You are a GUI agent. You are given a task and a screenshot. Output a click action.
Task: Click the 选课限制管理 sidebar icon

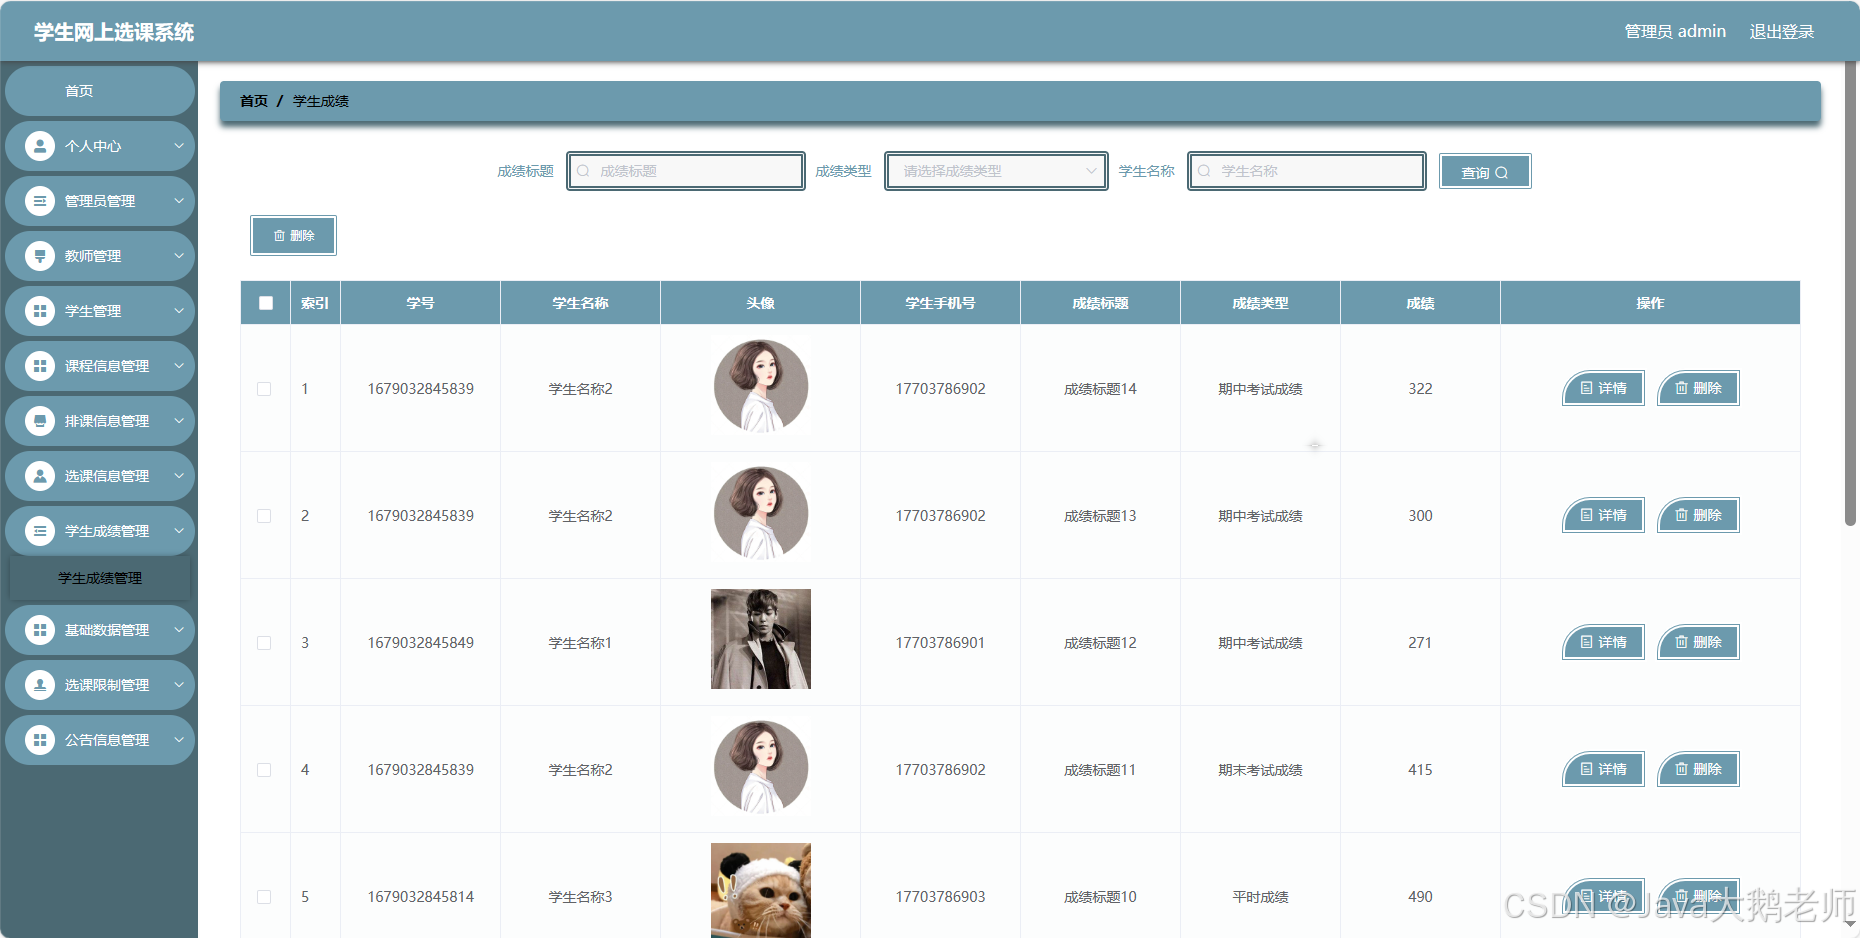[40, 685]
